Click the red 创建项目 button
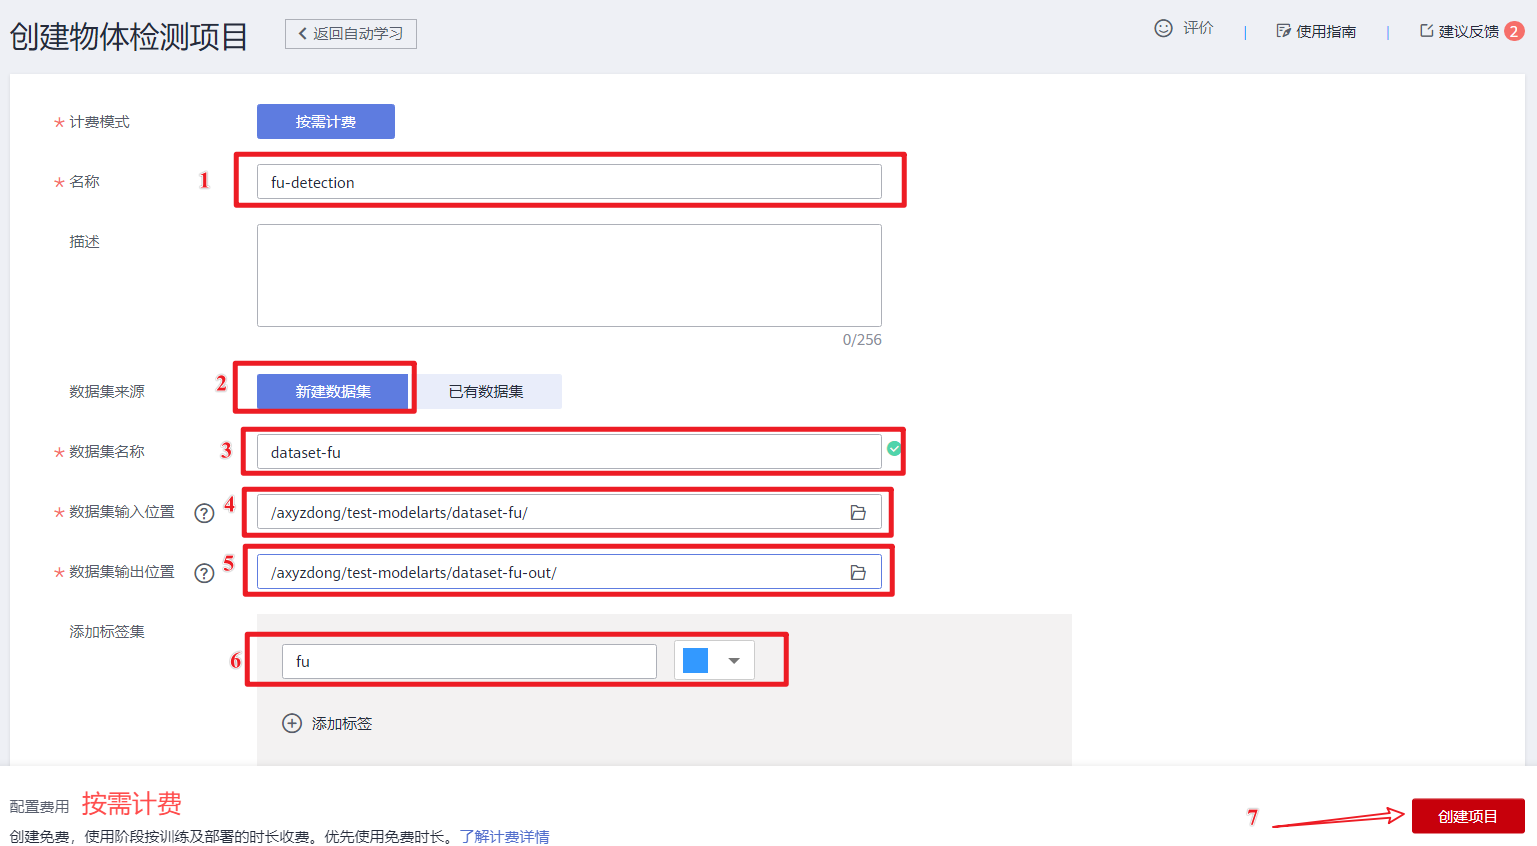This screenshot has width=1537, height=846. click(x=1467, y=816)
